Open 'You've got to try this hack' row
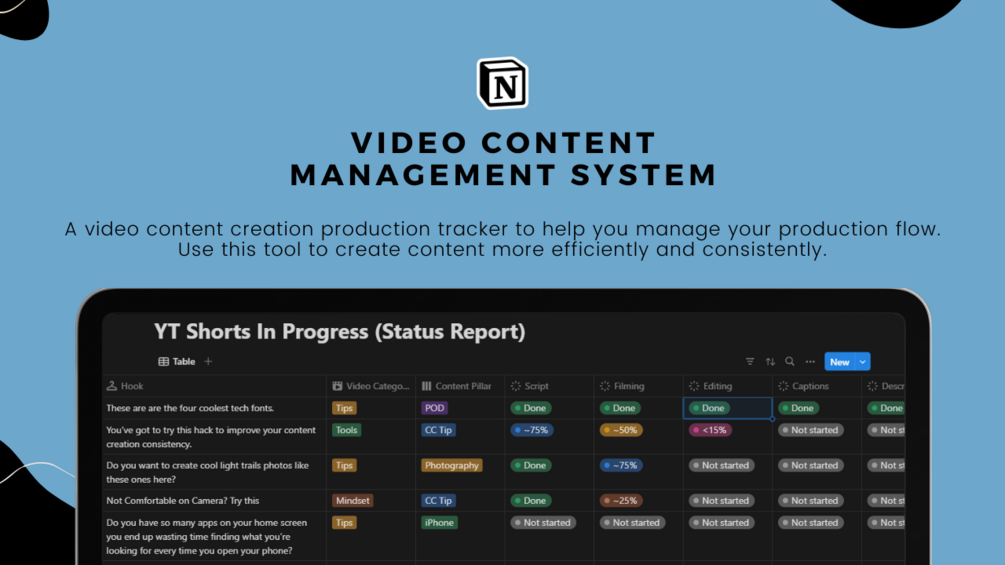Viewport: 1005px width, 565px height. [x=211, y=437]
